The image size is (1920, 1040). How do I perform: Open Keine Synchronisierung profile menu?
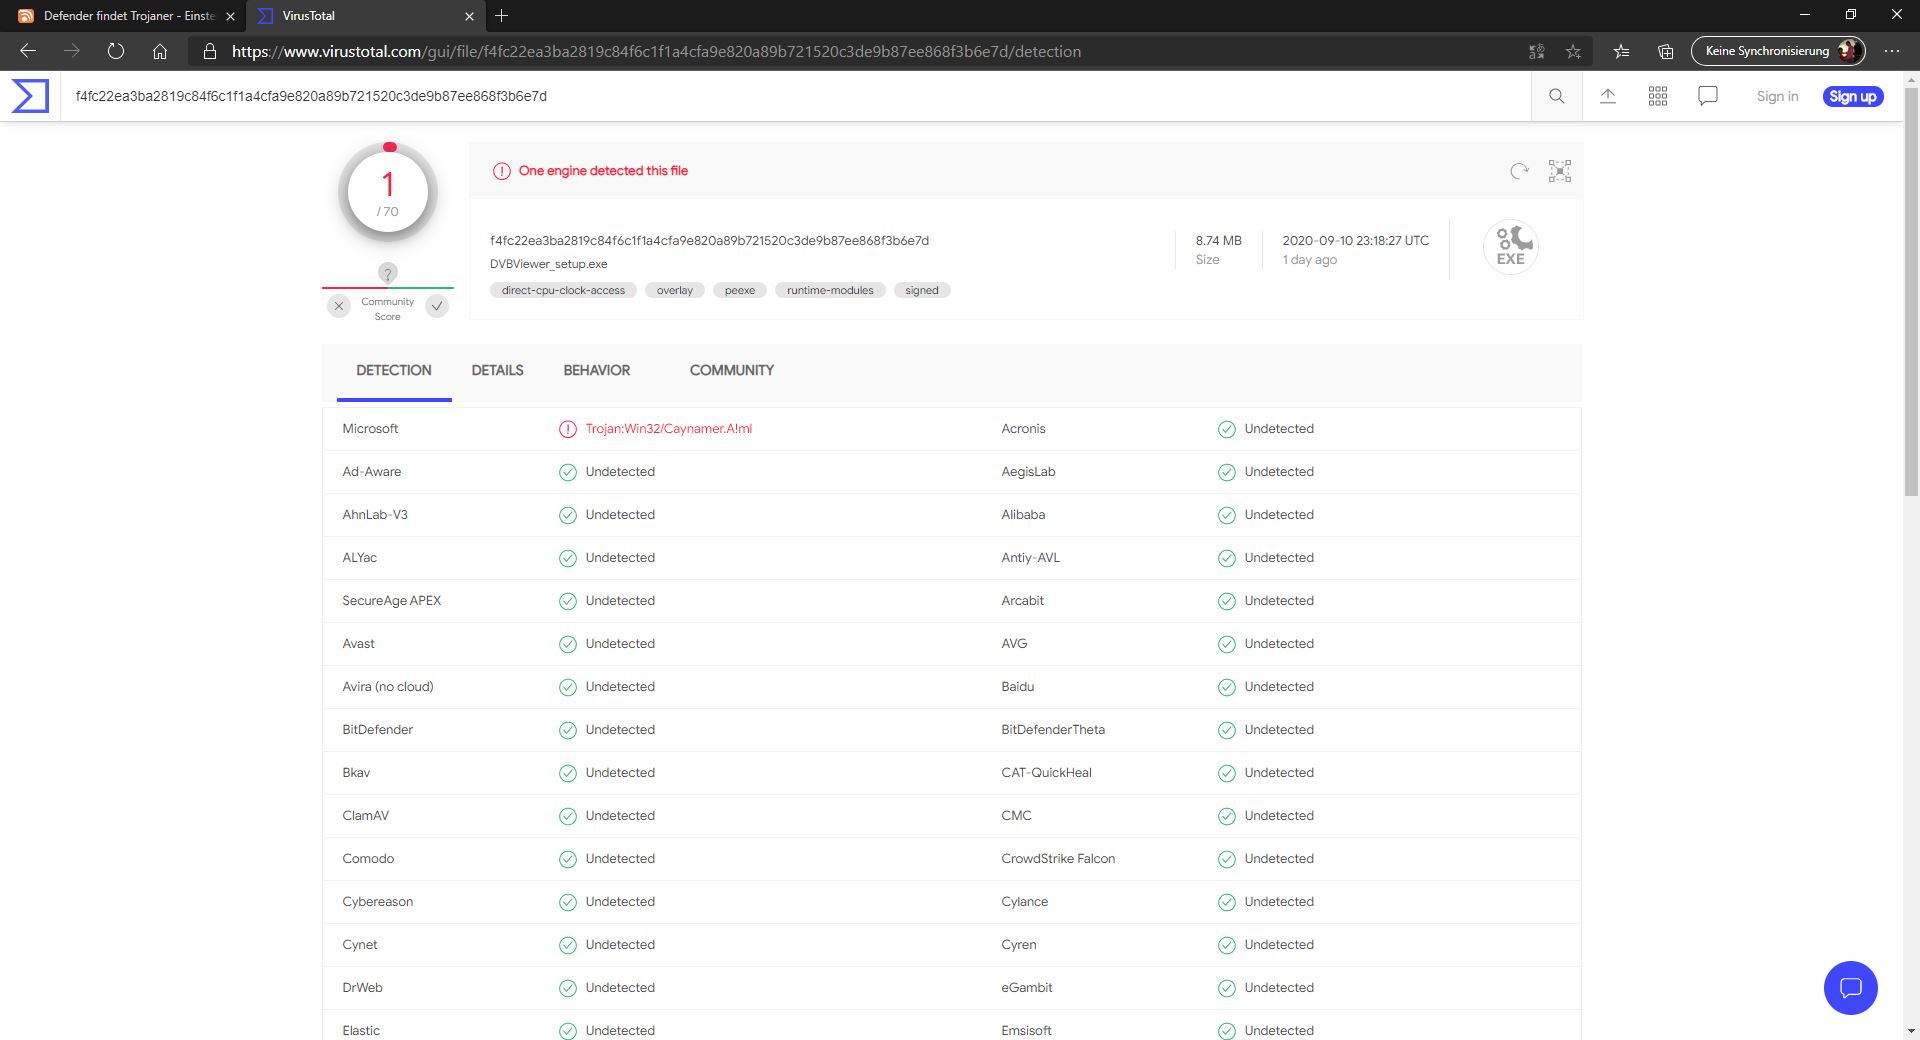point(1777,51)
